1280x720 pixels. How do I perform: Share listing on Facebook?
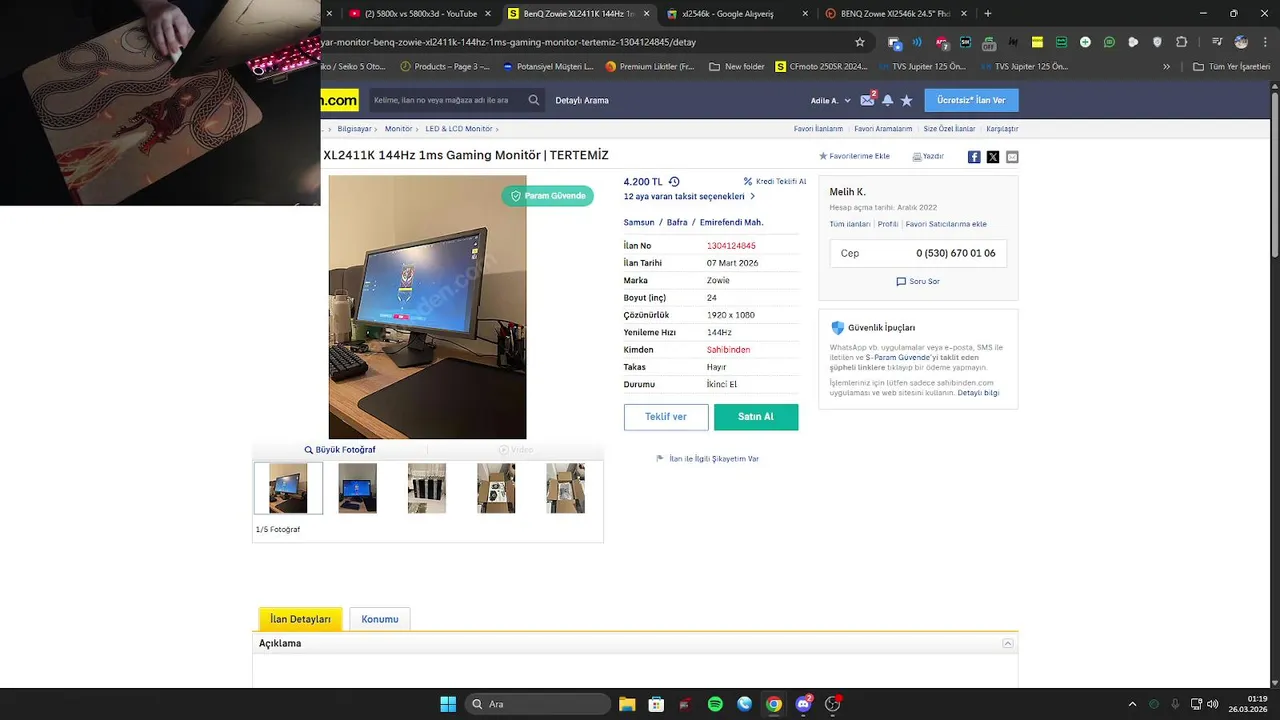(974, 157)
